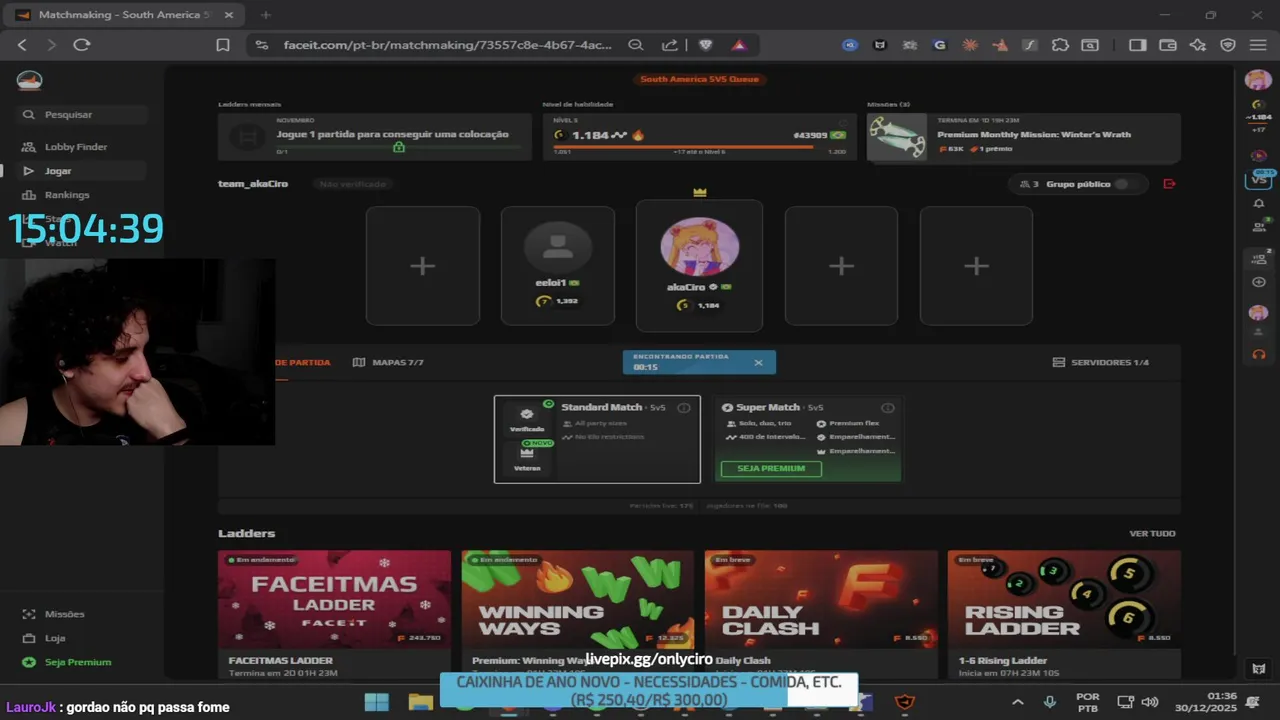Bookmark the page via the bookmark icon
This screenshot has height=720, width=1280.
tap(223, 45)
